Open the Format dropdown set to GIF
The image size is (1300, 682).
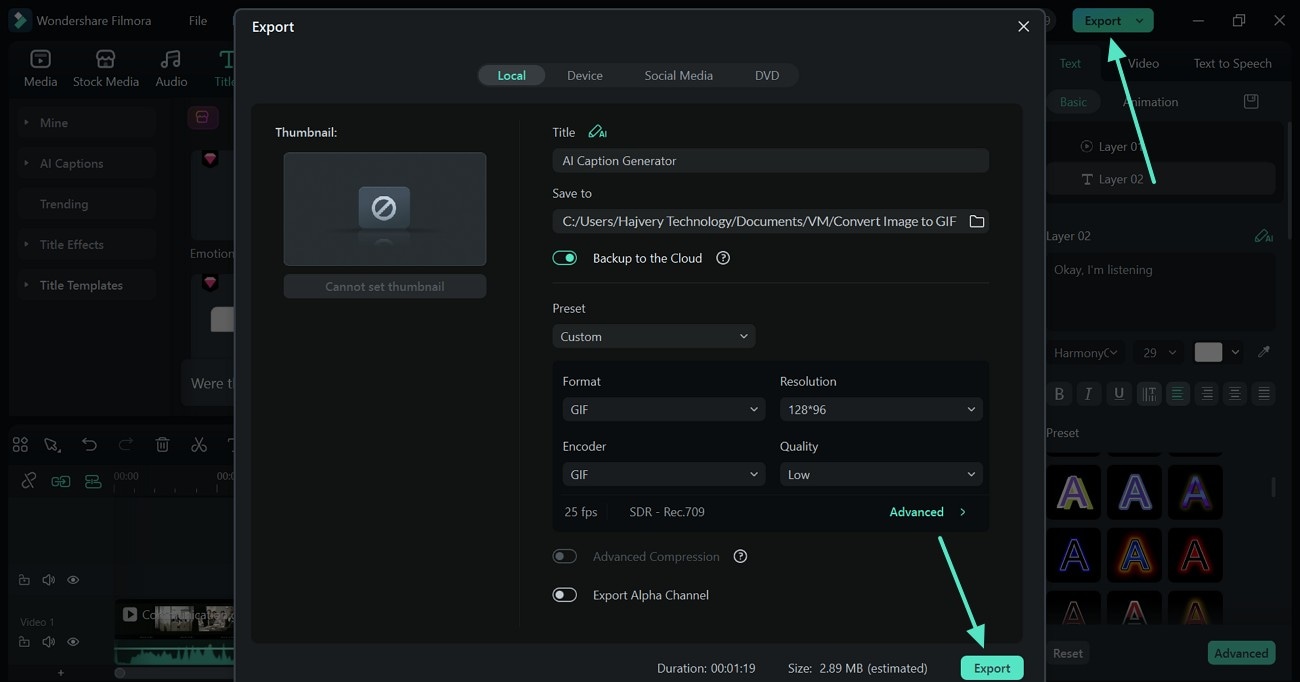coord(664,410)
